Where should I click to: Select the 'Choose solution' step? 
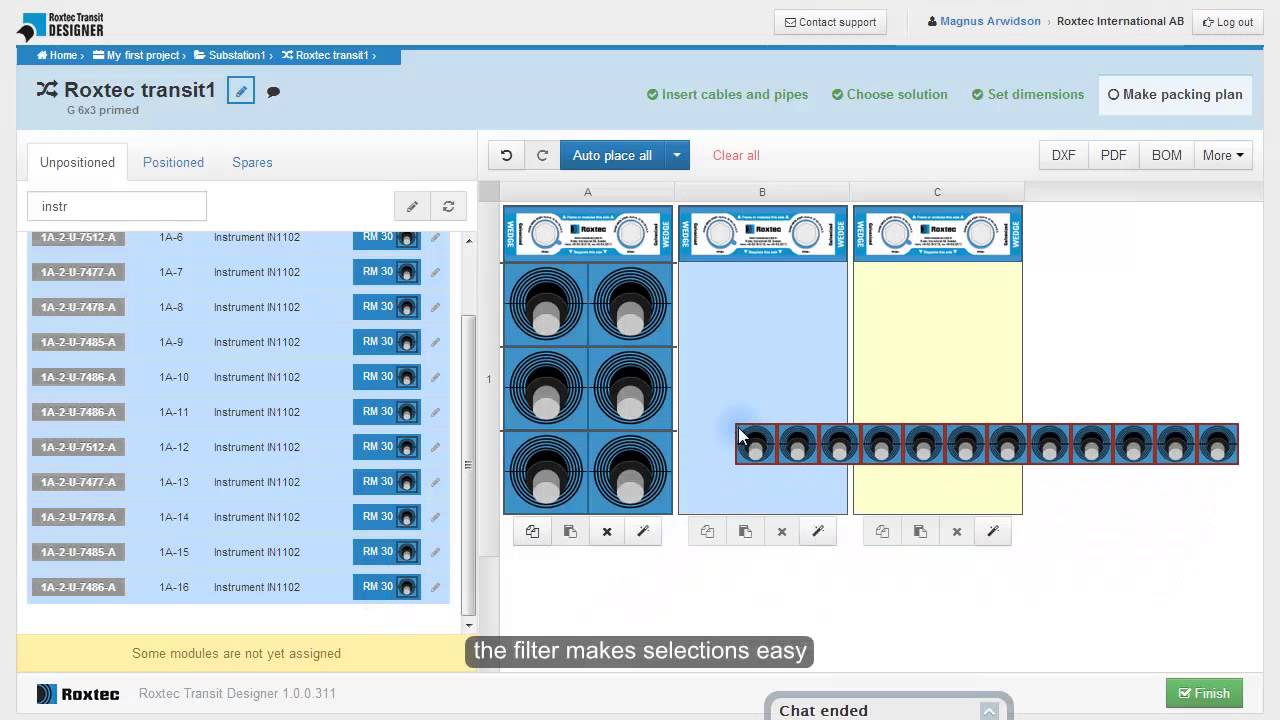889,94
